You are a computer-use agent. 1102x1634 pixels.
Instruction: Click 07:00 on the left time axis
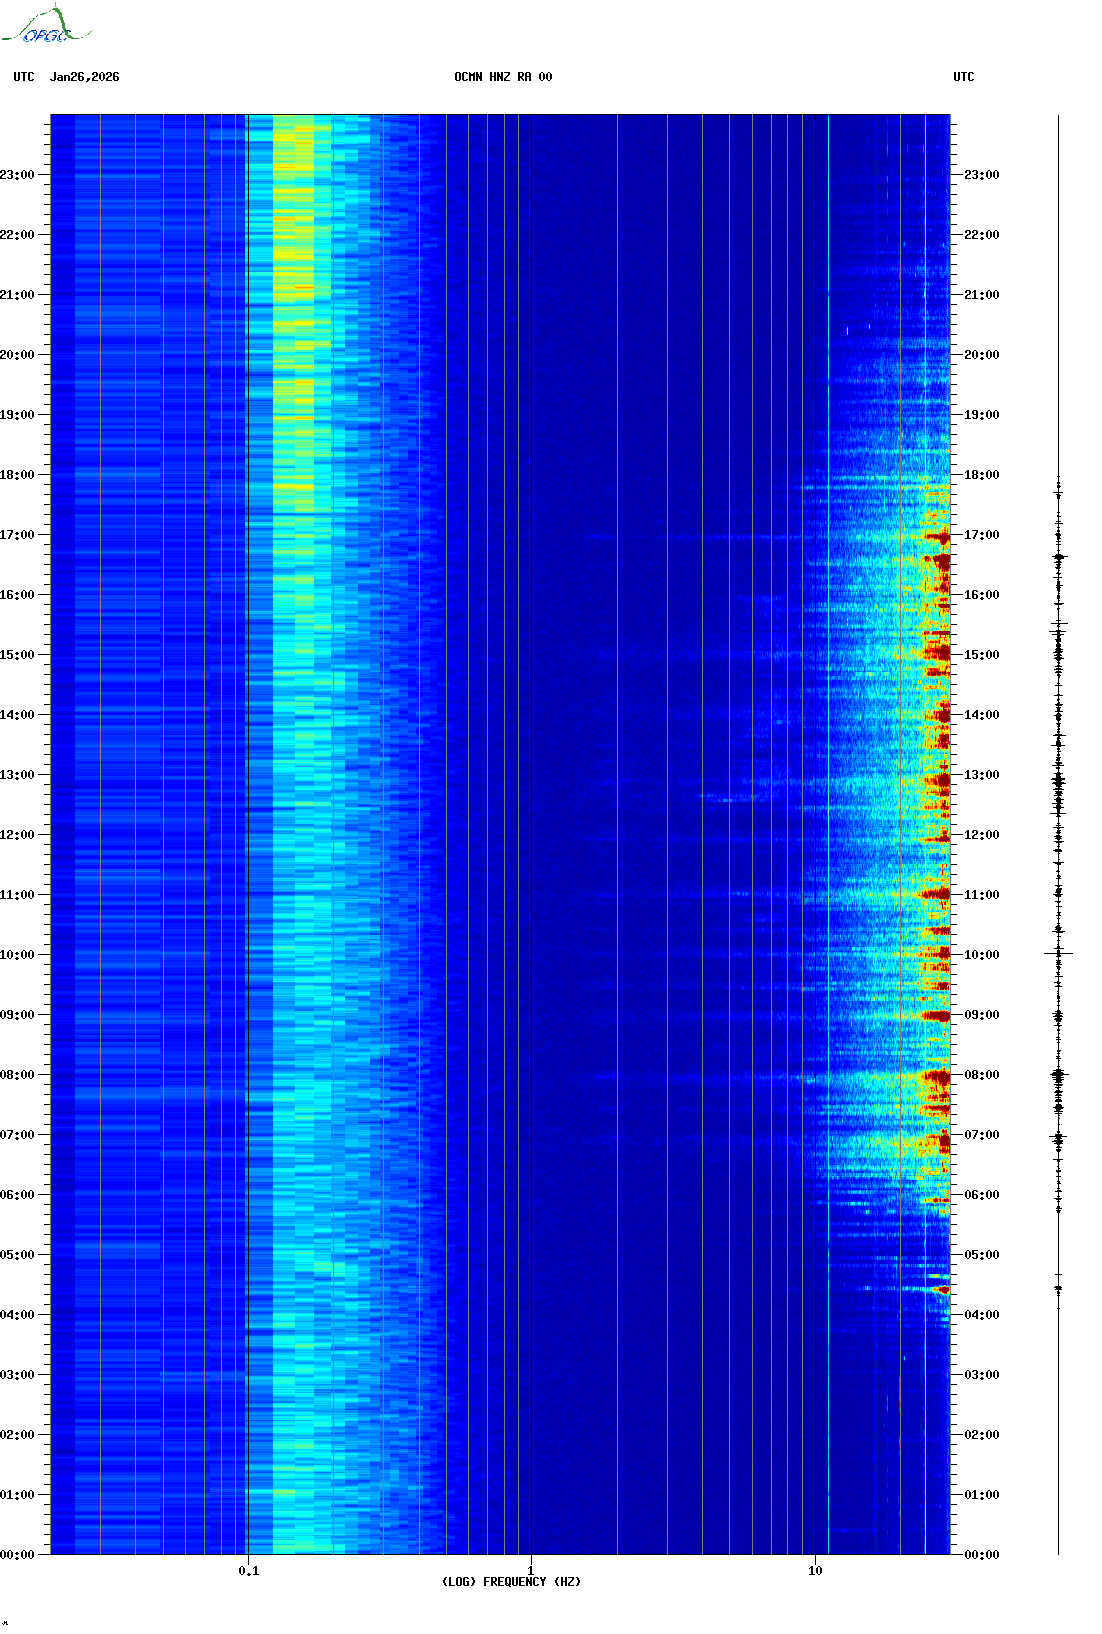click(17, 1135)
